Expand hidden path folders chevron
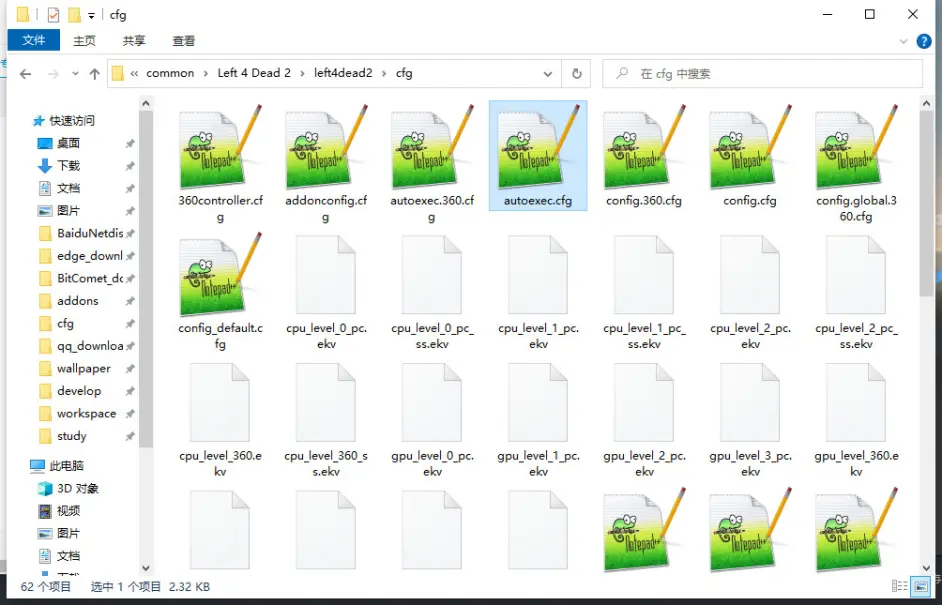942x605 pixels. coord(134,73)
